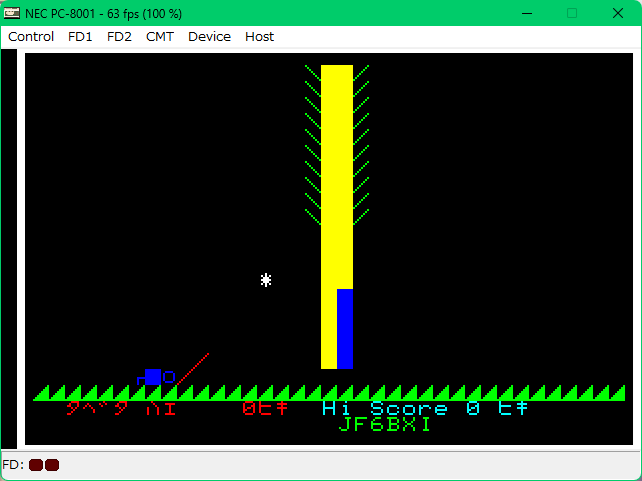642x481 pixels.
Task: Open the Host menu
Action: pyautogui.click(x=260, y=37)
